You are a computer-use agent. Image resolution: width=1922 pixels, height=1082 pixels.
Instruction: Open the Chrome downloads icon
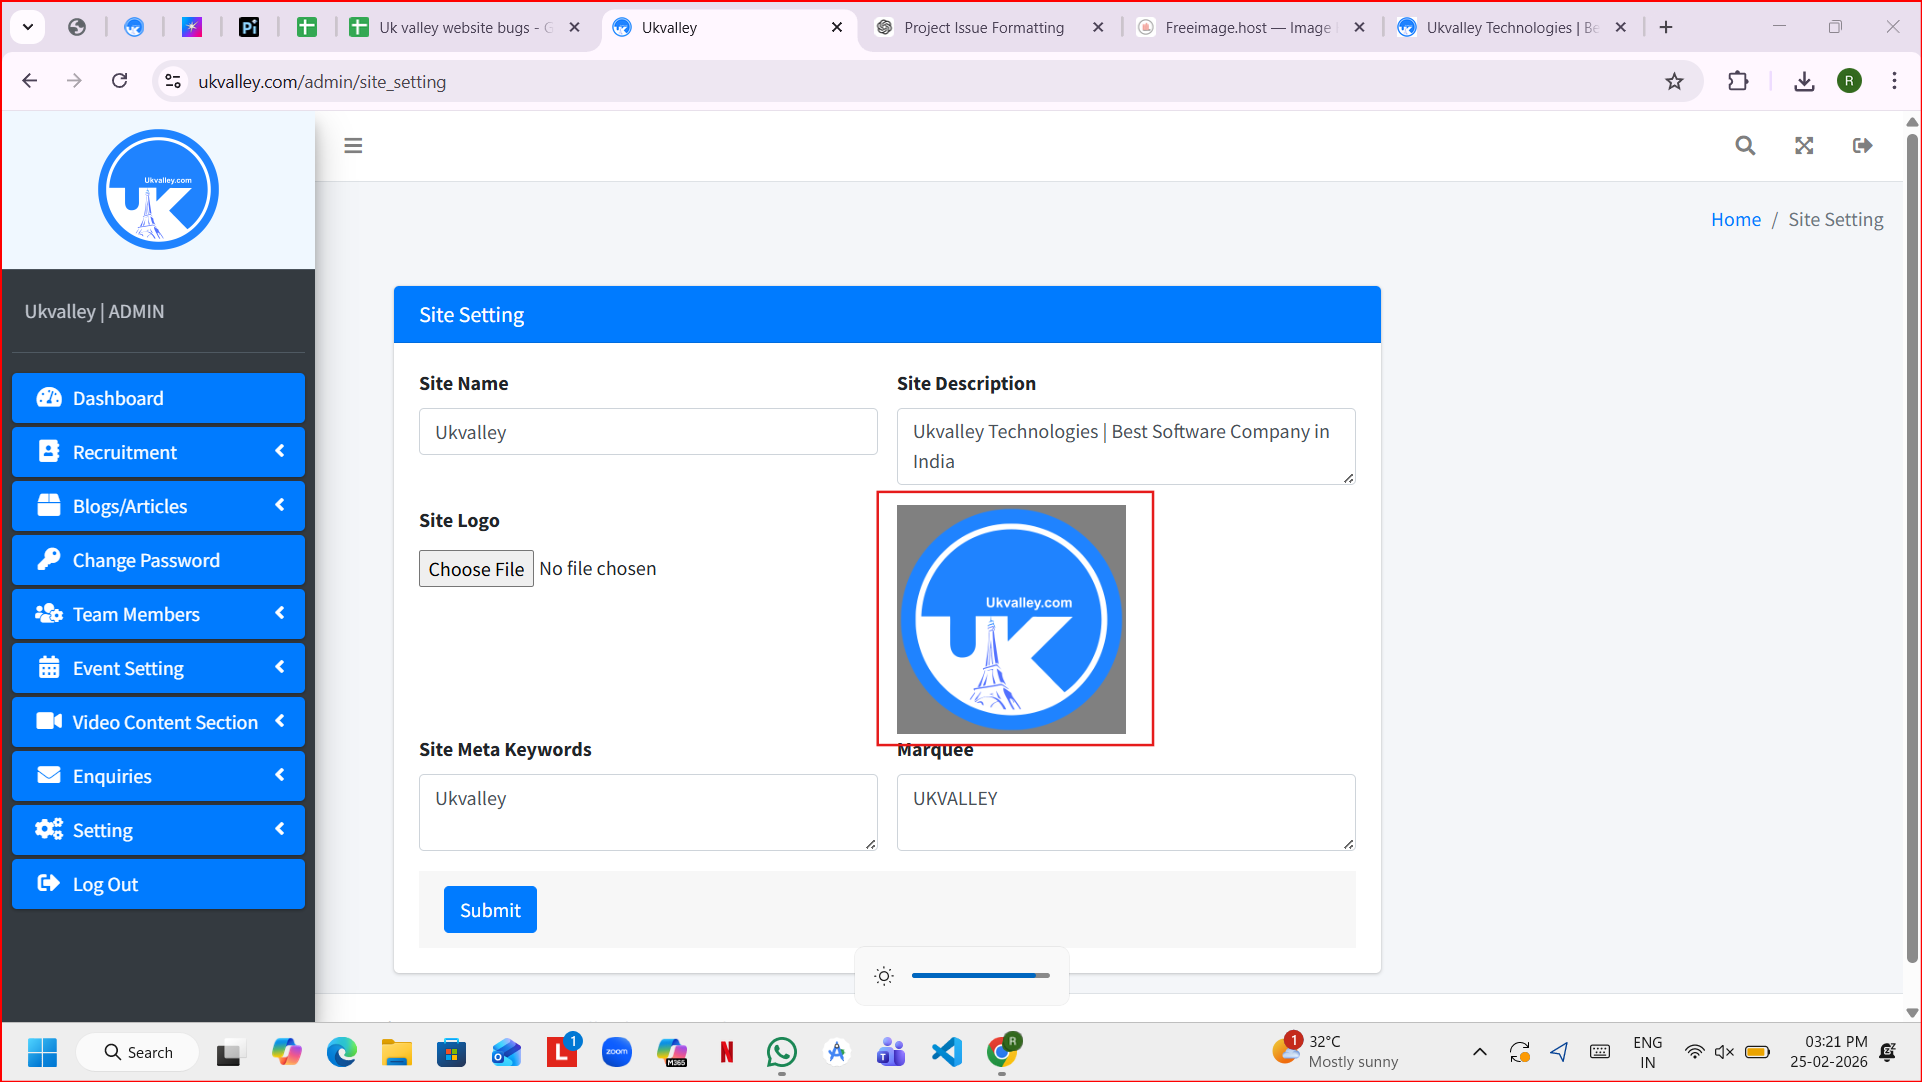coord(1804,82)
